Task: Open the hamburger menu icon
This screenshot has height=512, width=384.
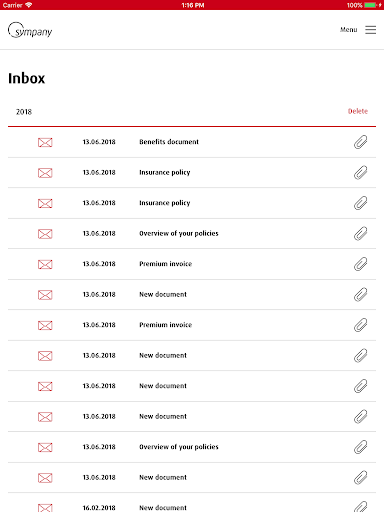Action: pos(370,30)
